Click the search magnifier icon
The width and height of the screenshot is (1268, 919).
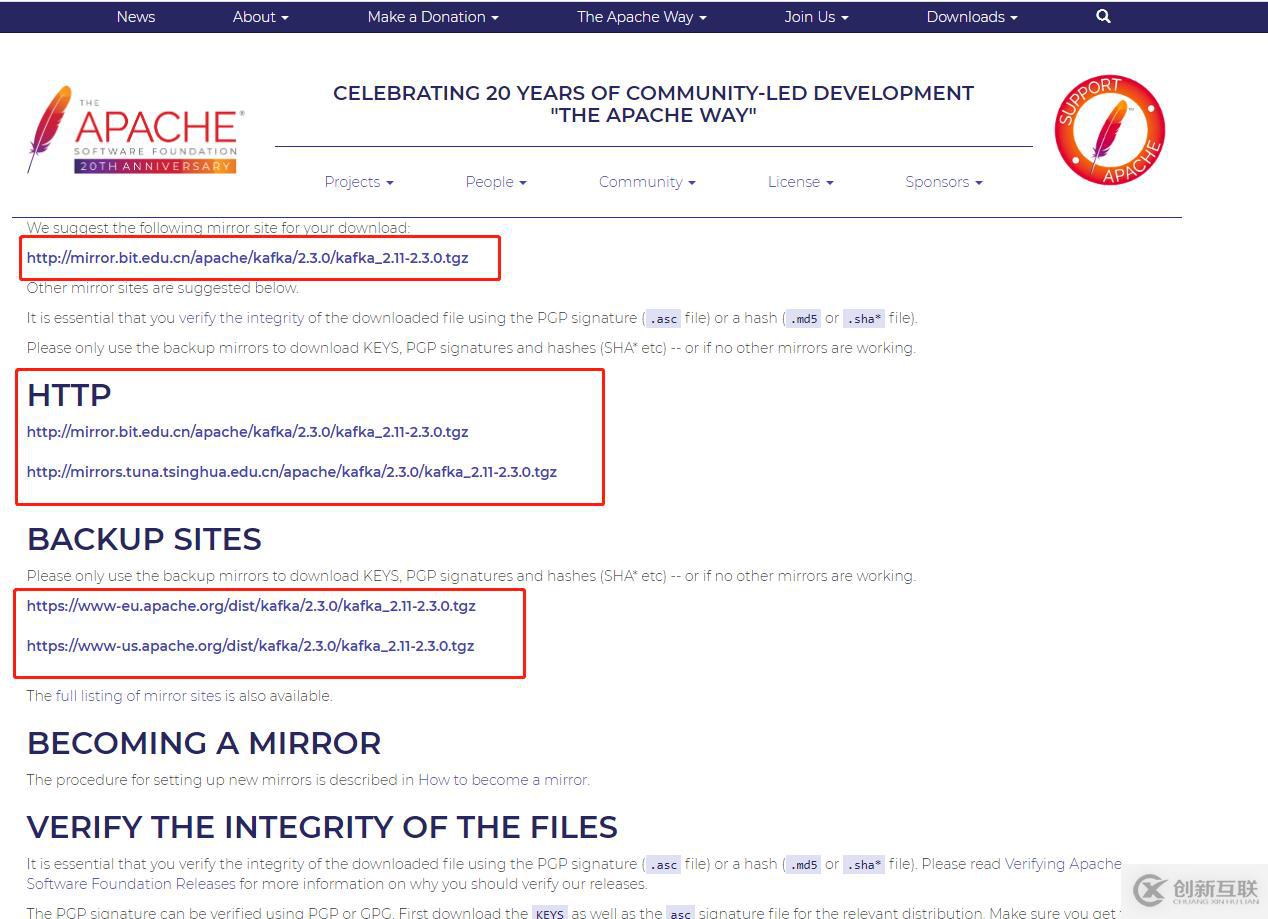pyautogui.click(x=1103, y=16)
